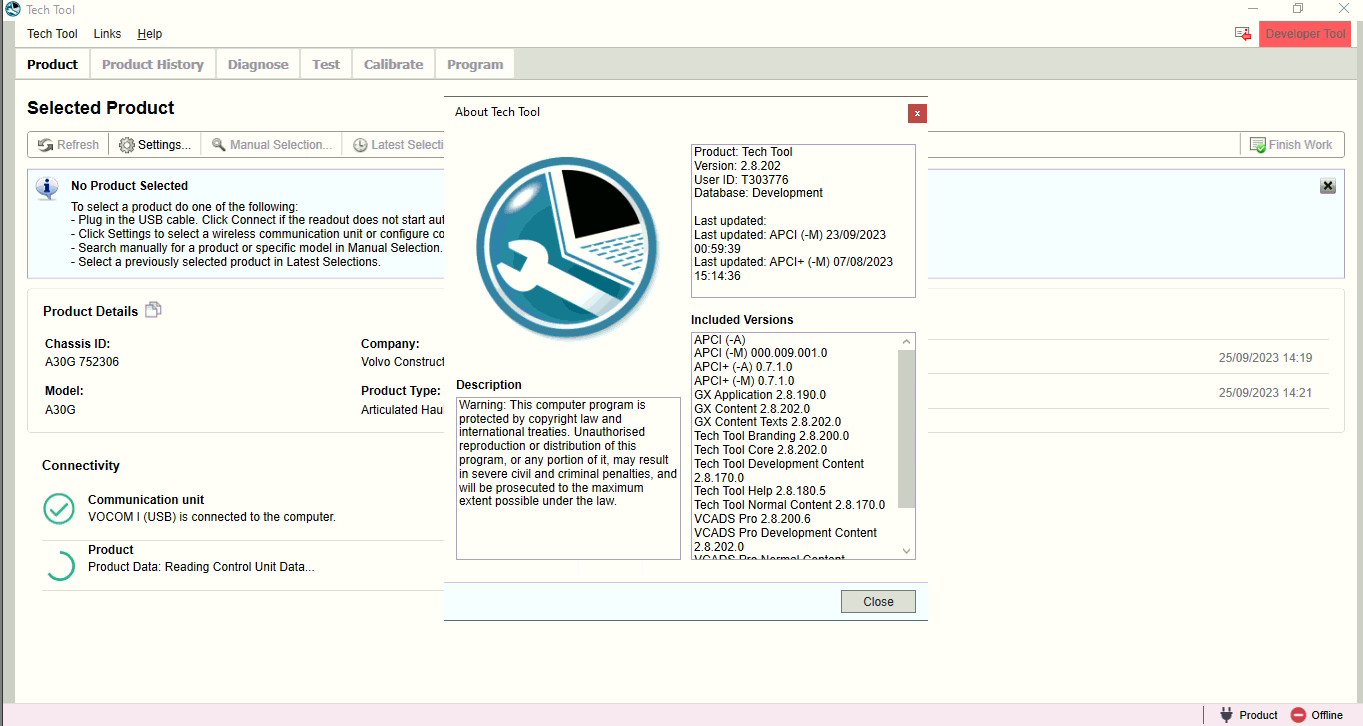
Task: Open Settings from the toolbar
Action: (155, 145)
